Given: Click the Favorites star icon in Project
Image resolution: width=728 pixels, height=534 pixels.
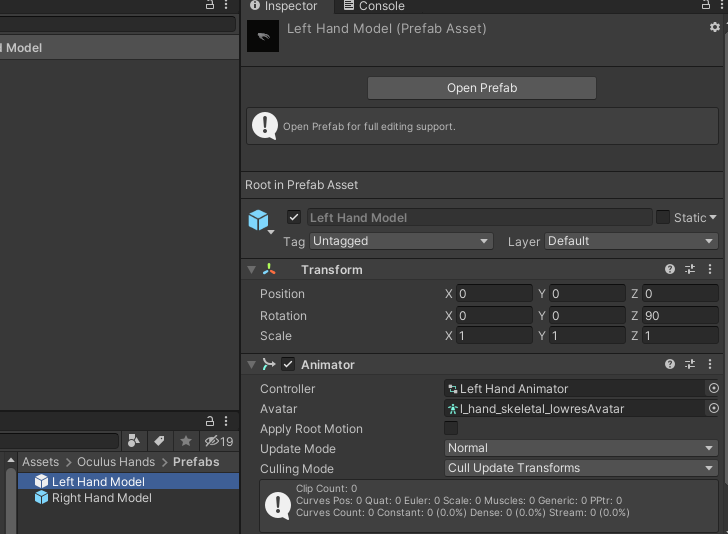Looking at the screenshot, I should (x=185, y=441).
